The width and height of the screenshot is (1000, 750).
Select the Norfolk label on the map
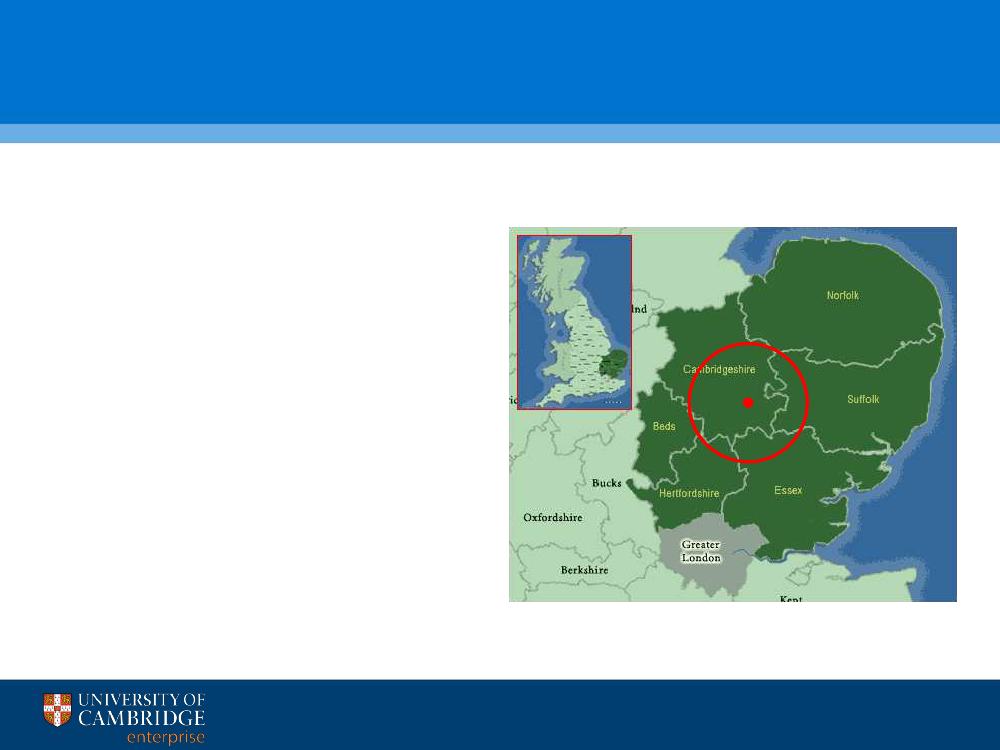click(x=843, y=295)
